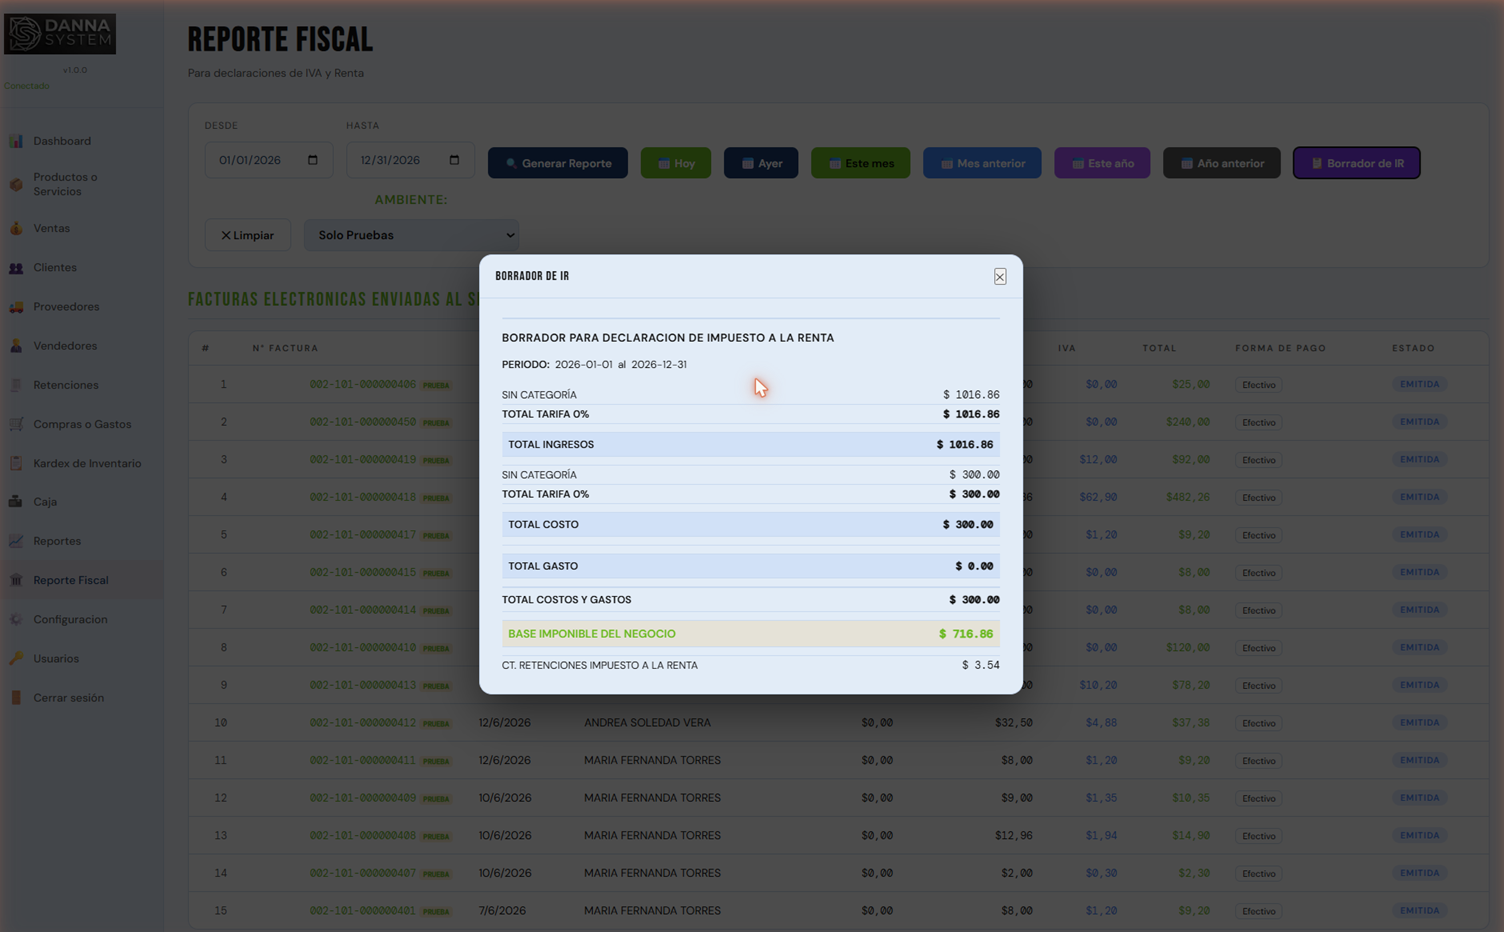The width and height of the screenshot is (1504, 932).
Task: Open calendar picker in Desde date field
Action: (313, 160)
